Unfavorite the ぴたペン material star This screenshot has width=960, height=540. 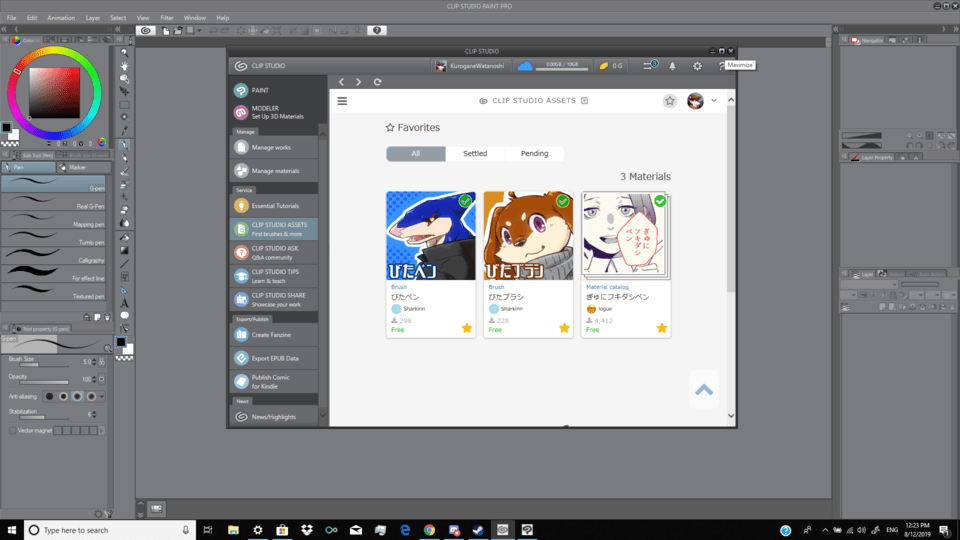(x=467, y=329)
